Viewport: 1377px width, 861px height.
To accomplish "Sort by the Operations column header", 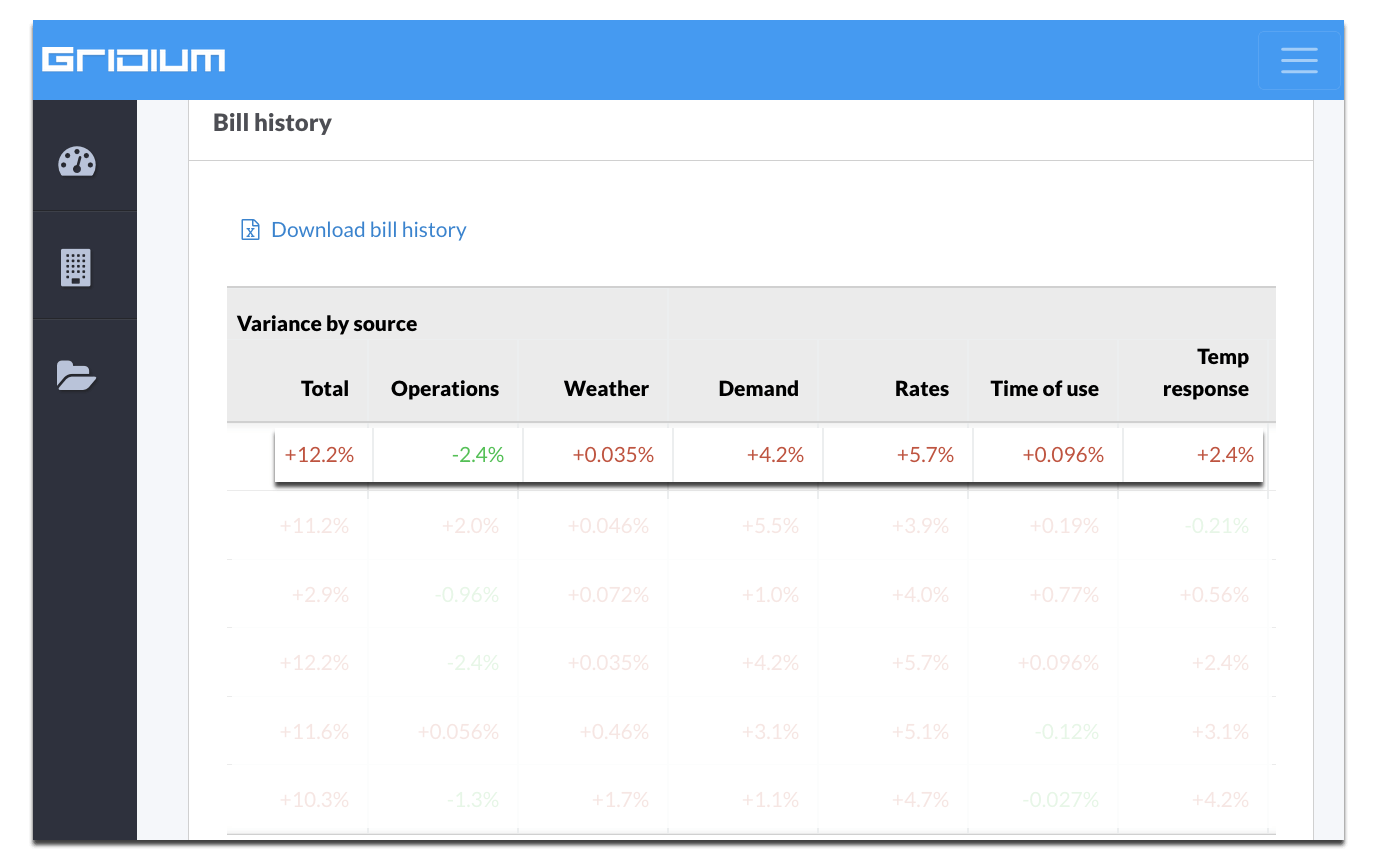I will point(444,389).
